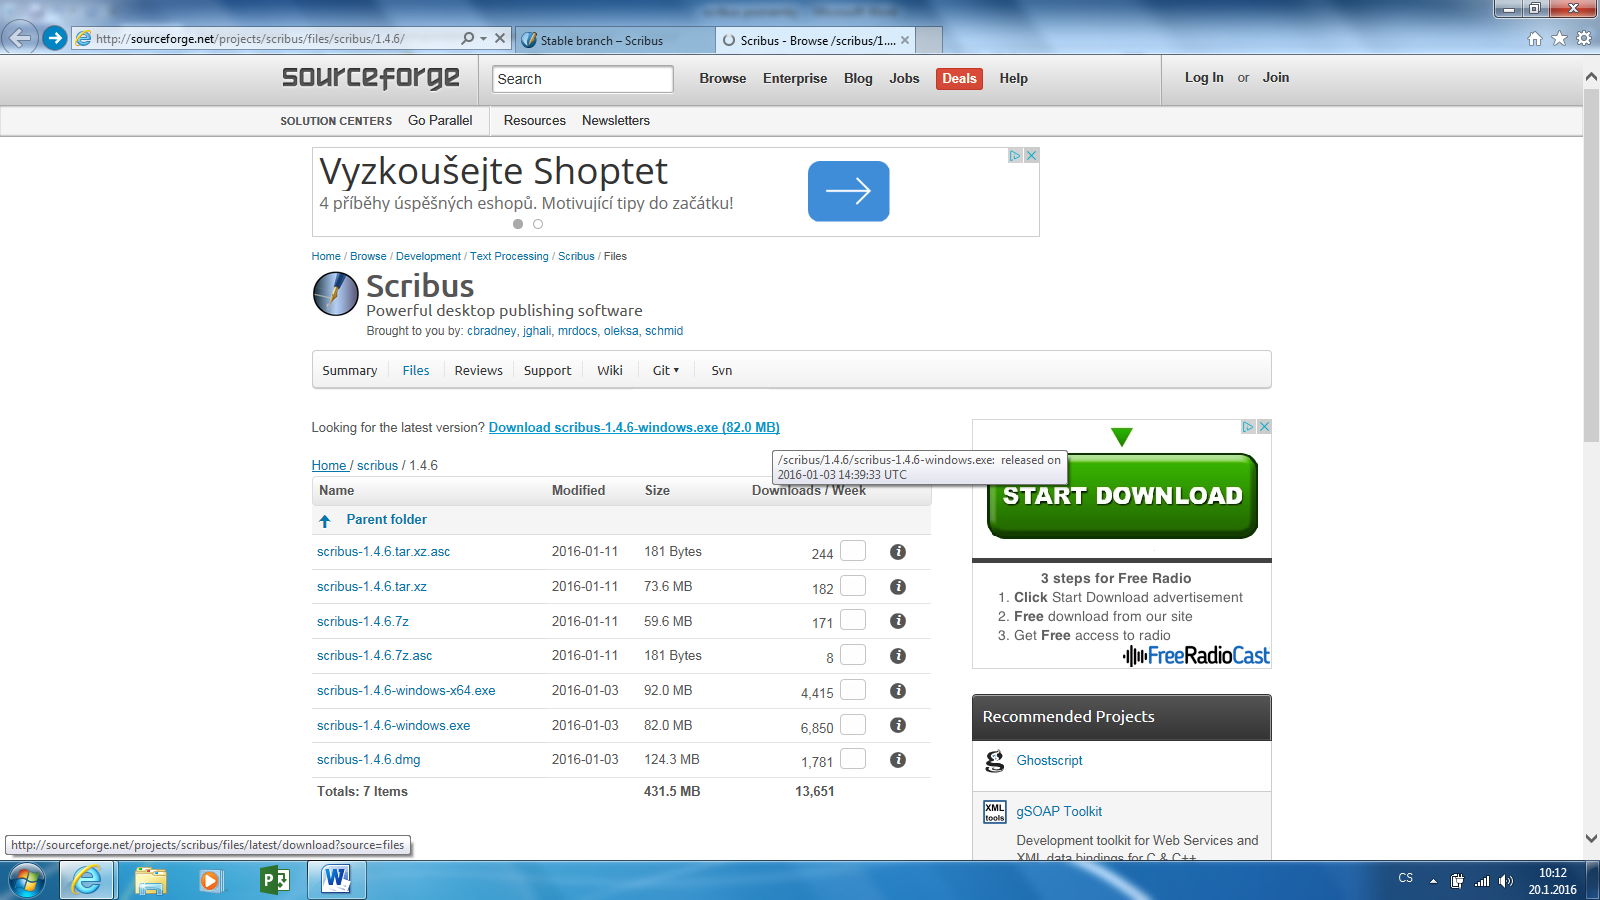Viewport: 1600px width, 900px height.
Task: Open the Blog menu item
Action: (x=858, y=78)
